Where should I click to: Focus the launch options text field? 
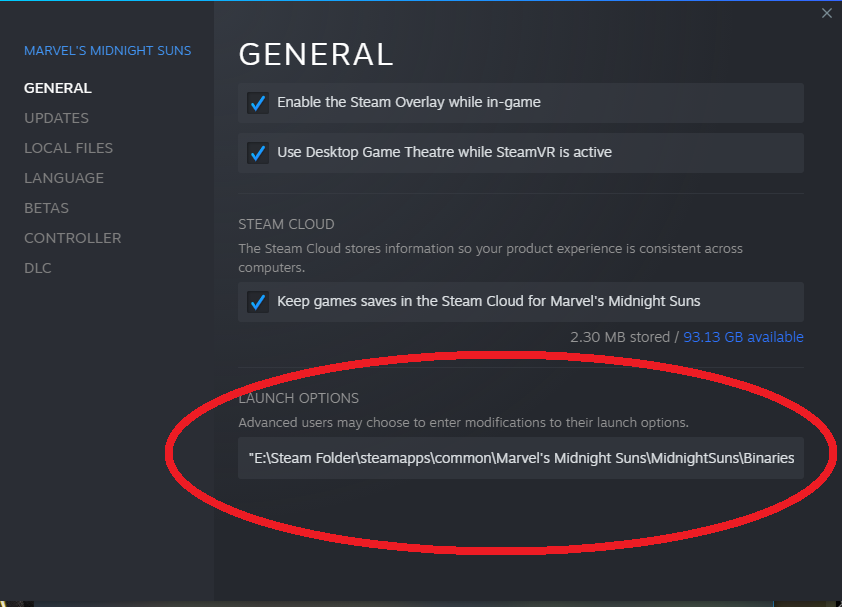point(520,458)
